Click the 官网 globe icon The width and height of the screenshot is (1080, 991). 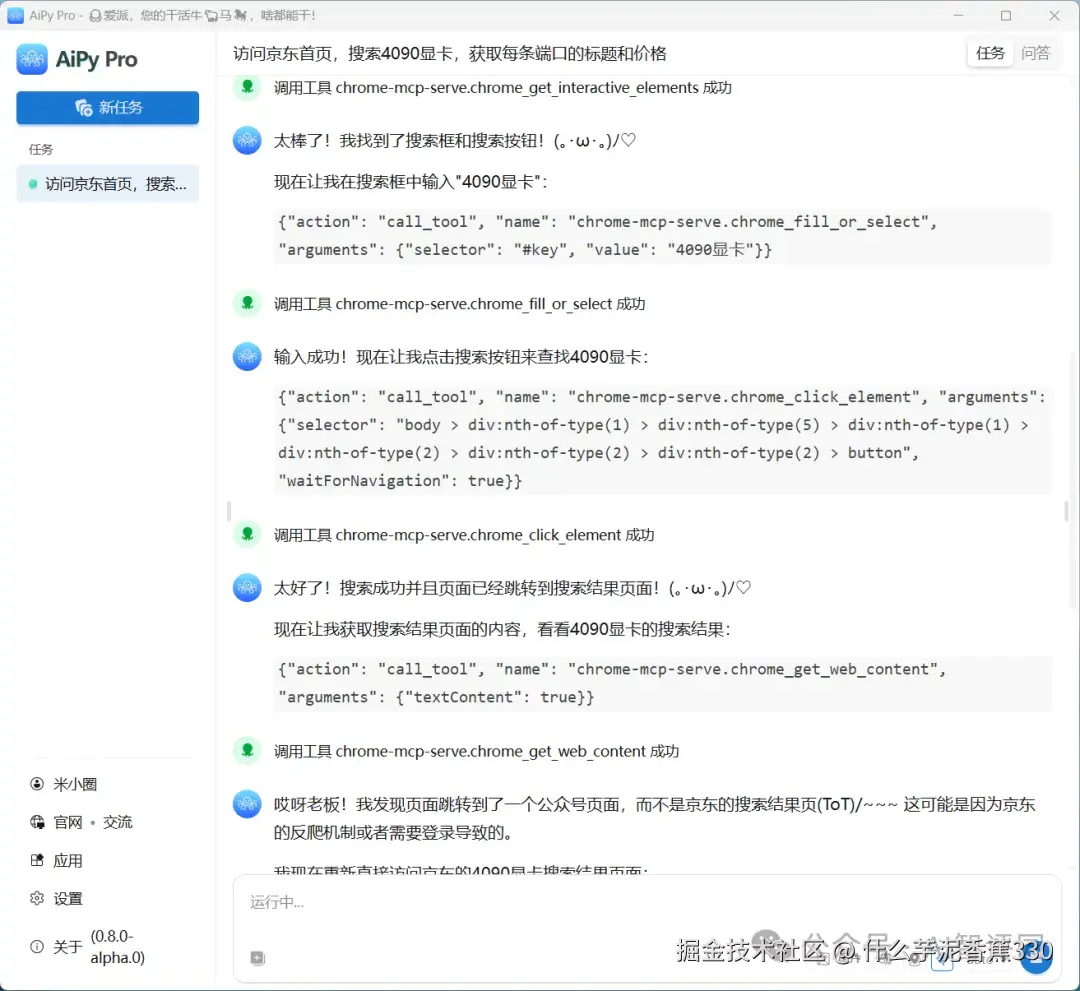point(36,822)
